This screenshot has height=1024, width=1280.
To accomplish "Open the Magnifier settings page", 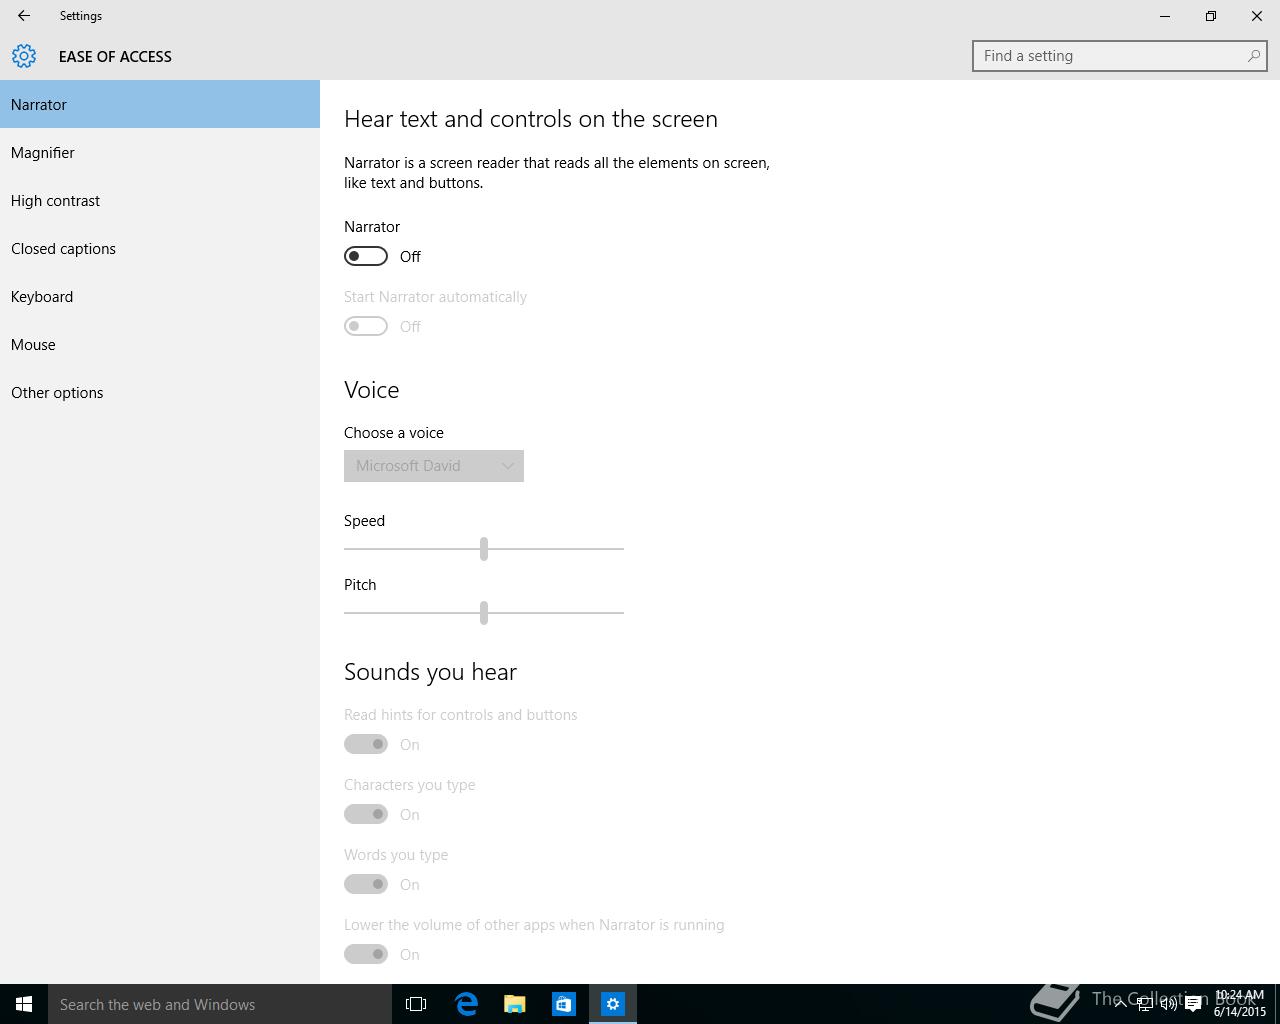I will (160, 152).
